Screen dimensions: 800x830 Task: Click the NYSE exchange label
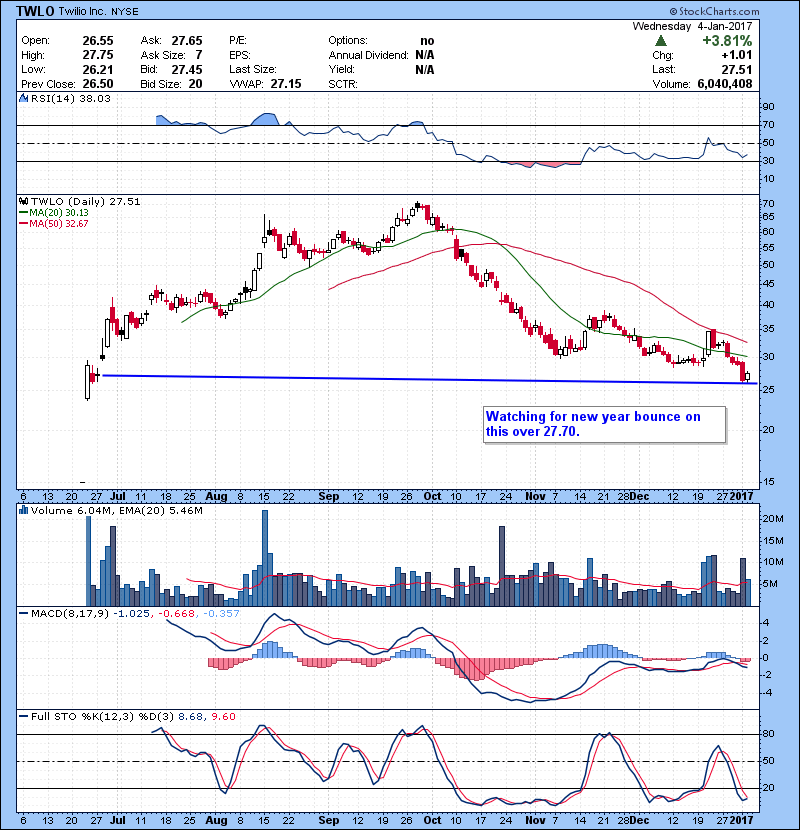click(x=124, y=12)
